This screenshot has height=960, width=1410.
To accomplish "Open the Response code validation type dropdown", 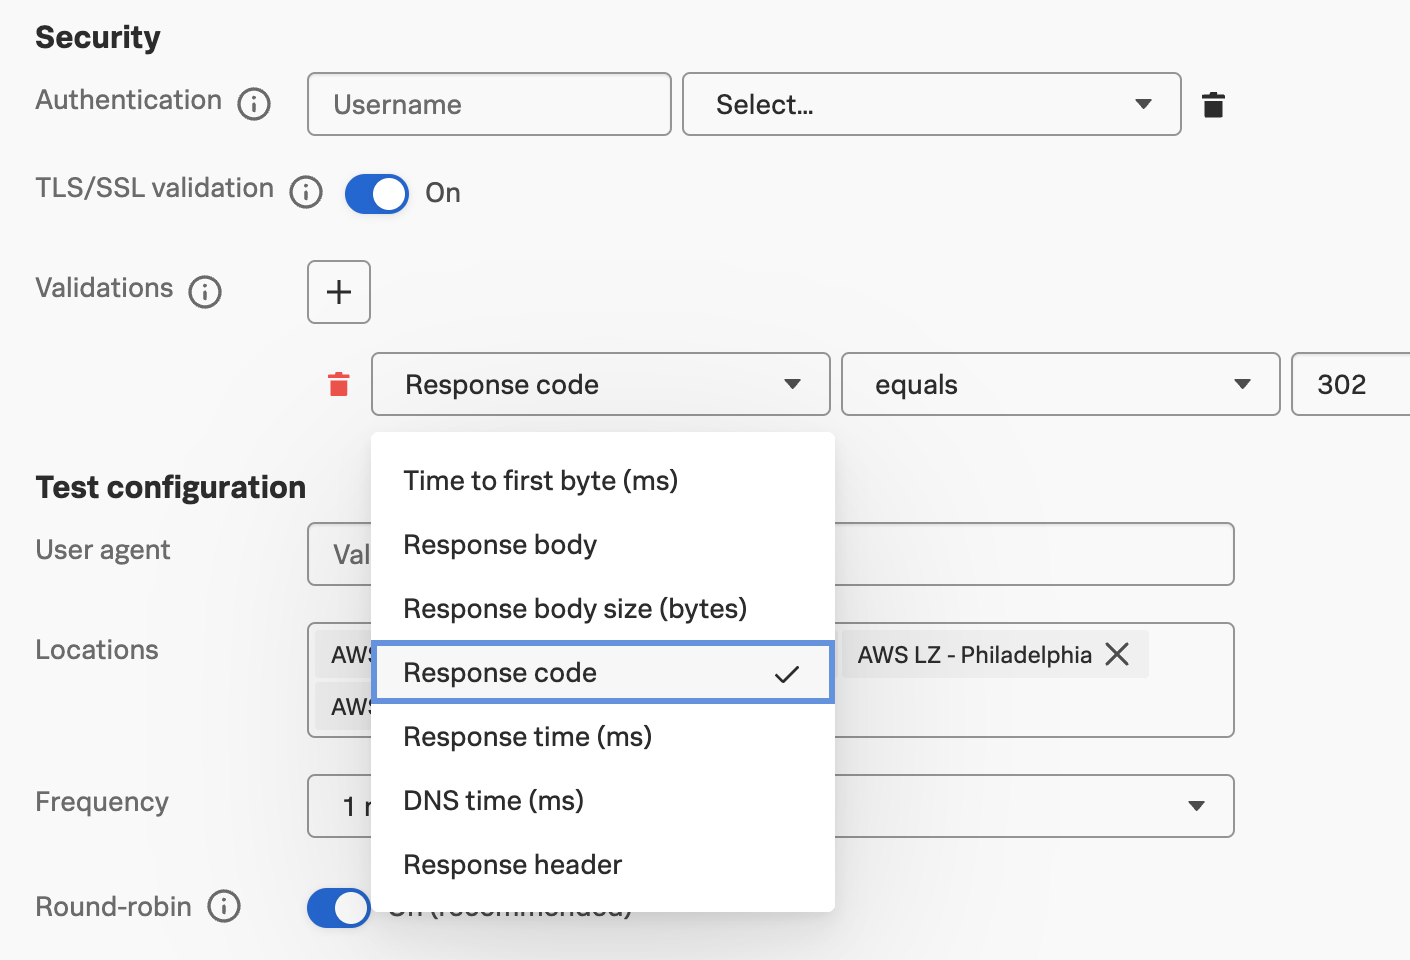I will pyautogui.click(x=600, y=384).
